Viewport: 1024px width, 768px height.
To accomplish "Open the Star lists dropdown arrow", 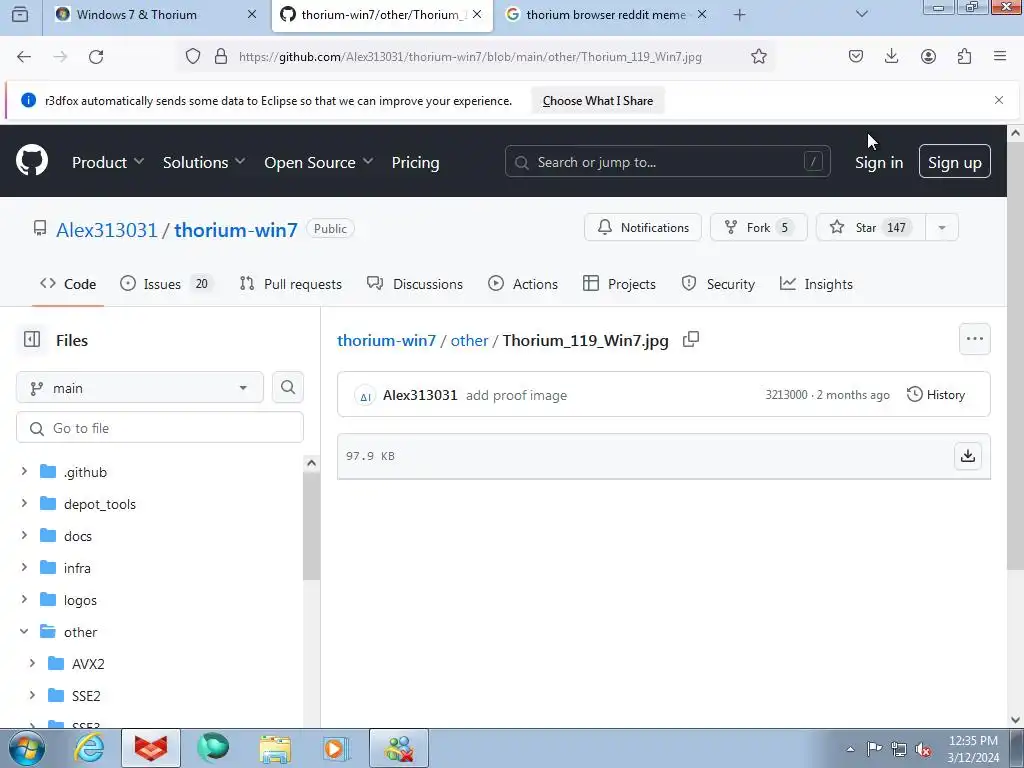I will click(x=942, y=227).
